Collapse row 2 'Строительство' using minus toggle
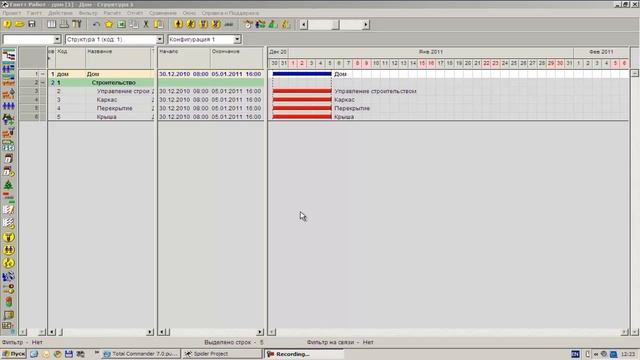Screen dimensions: 640x360 [x=43, y=82]
